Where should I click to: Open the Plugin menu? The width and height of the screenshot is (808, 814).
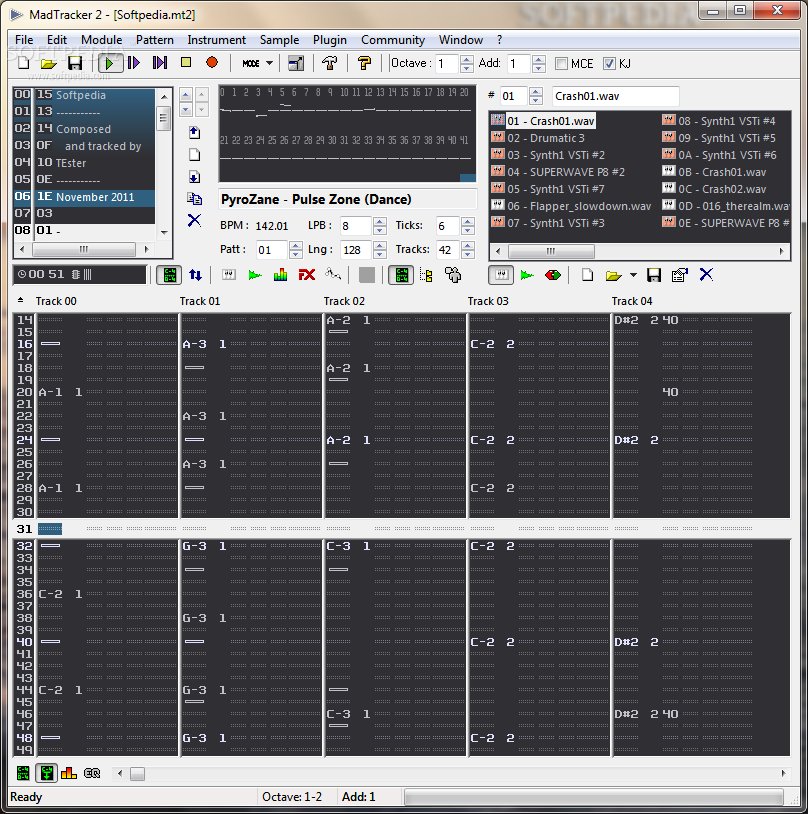(x=330, y=40)
